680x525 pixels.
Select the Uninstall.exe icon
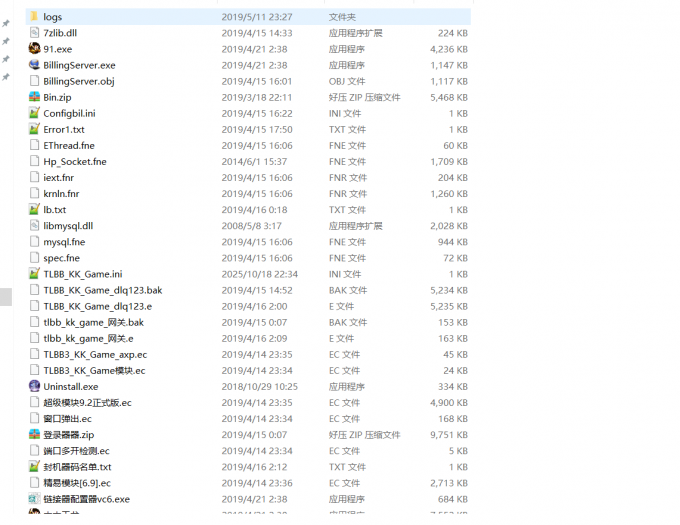[x=34, y=386]
